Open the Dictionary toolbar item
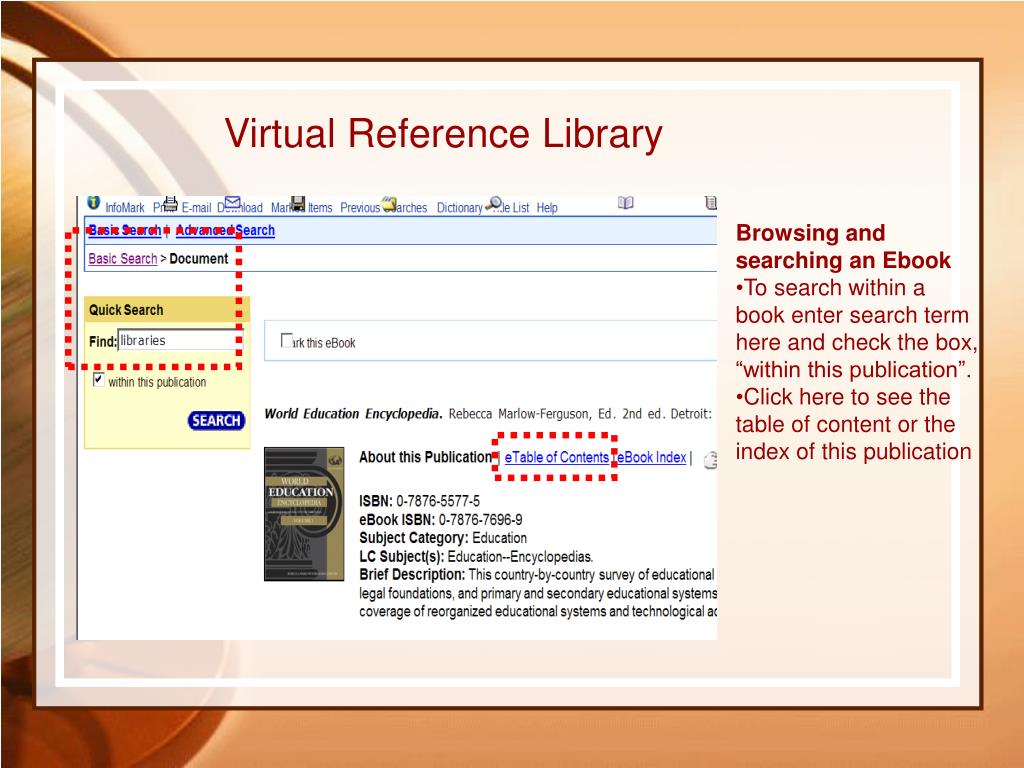Image resolution: width=1024 pixels, height=768 pixels. 460,208
